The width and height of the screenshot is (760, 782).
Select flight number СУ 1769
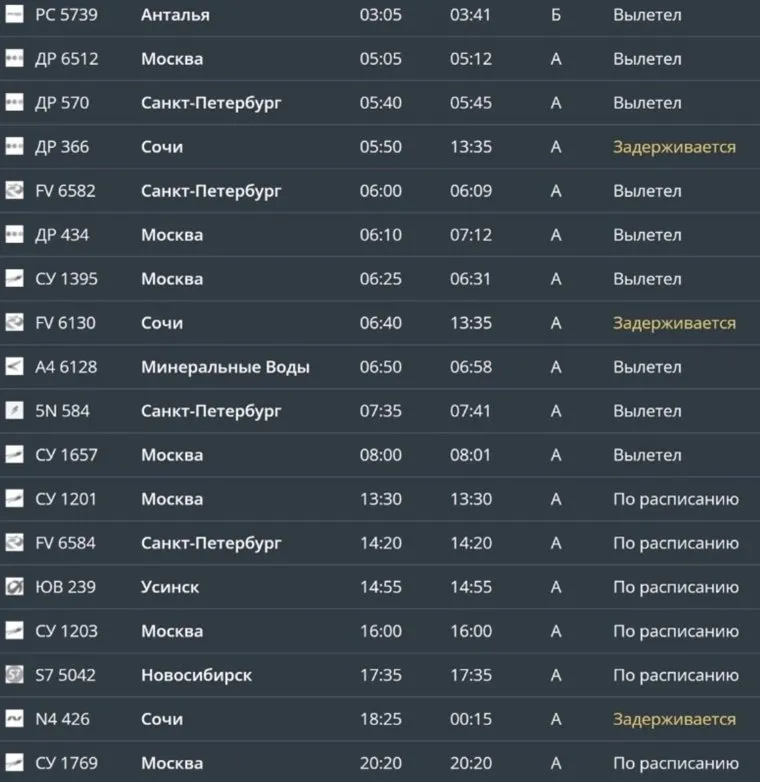66,763
